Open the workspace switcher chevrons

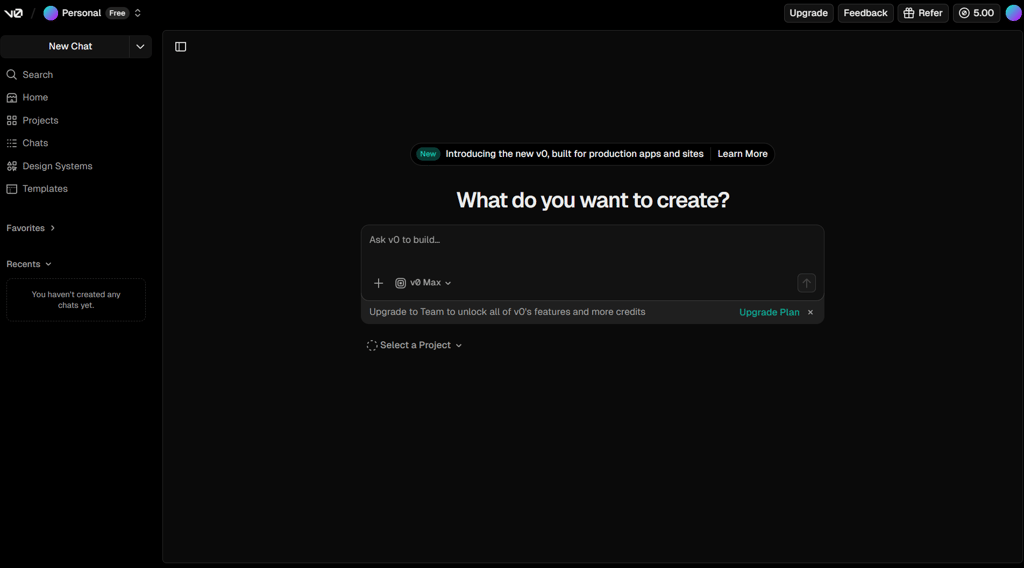click(x=138, y=13)
